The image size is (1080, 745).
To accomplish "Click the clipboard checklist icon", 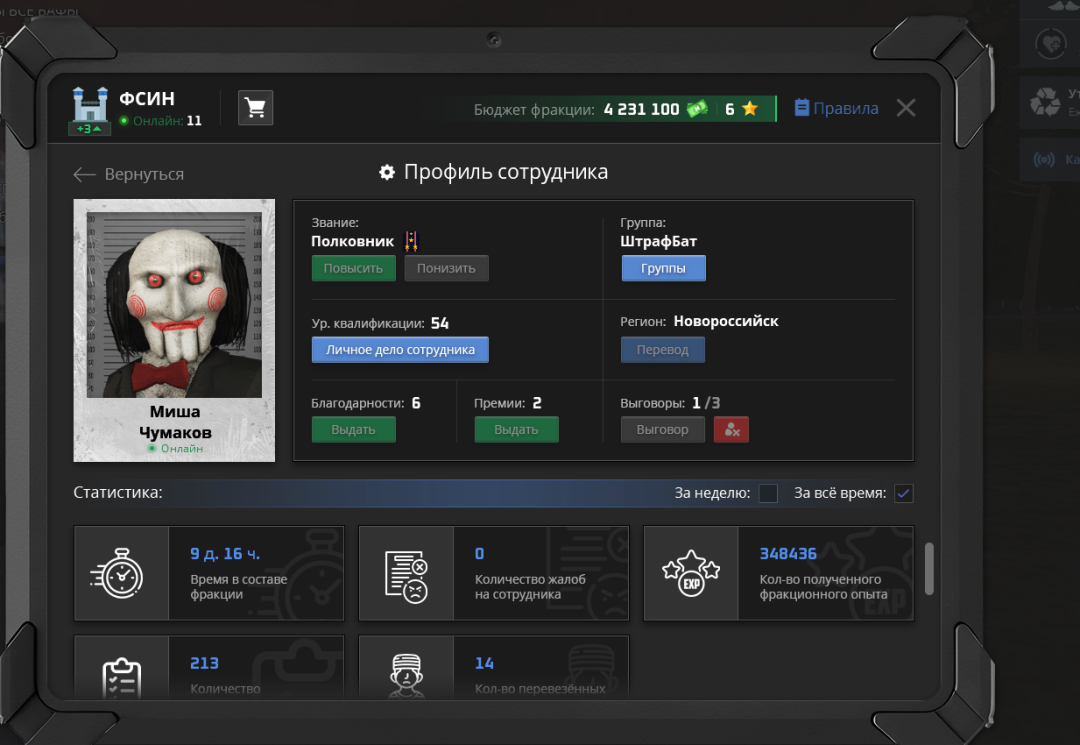I will pyautogui.click(x=121, y=678).
